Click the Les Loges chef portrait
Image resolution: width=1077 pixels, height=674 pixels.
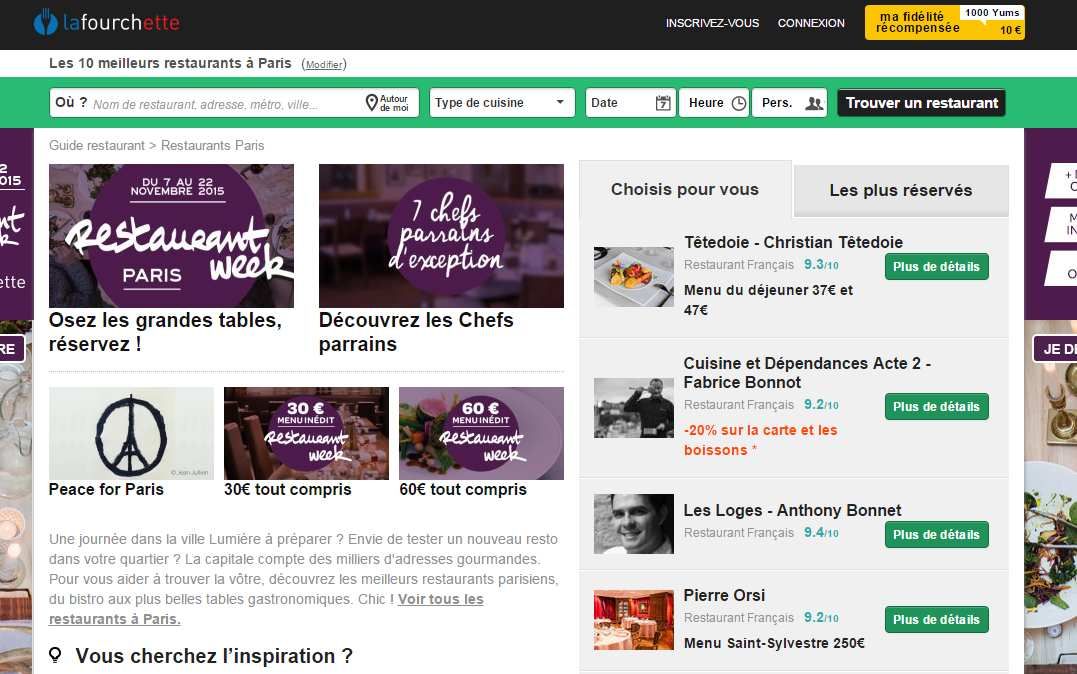tap(633, 524)
